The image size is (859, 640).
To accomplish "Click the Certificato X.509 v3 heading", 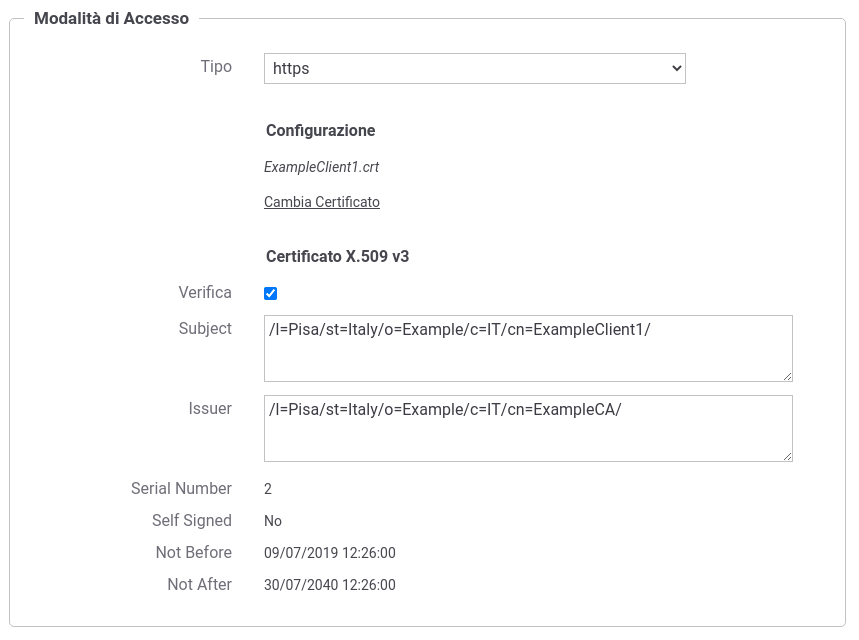I will click(x=337, y=256).
